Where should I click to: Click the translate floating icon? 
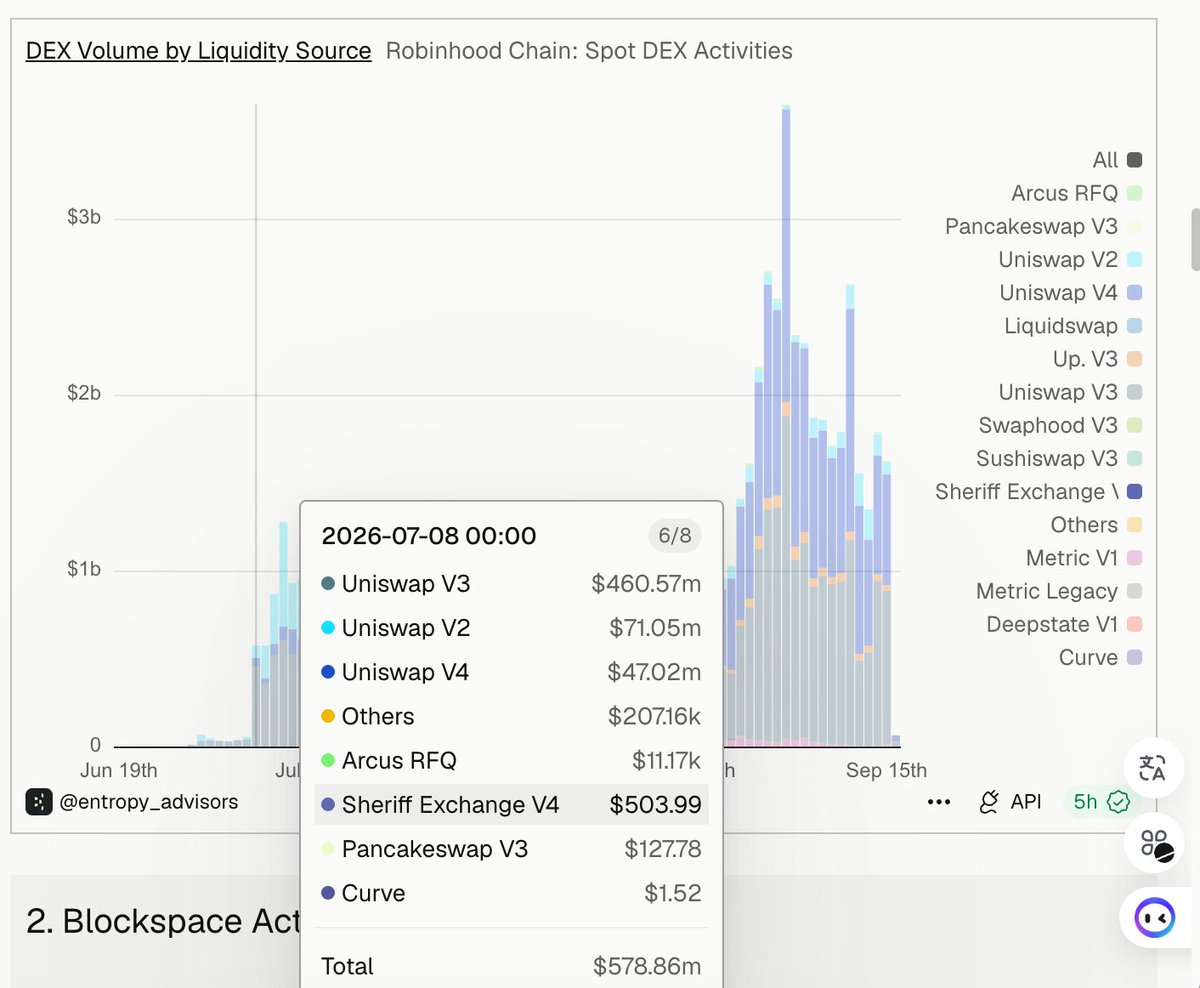(1152, 768)
